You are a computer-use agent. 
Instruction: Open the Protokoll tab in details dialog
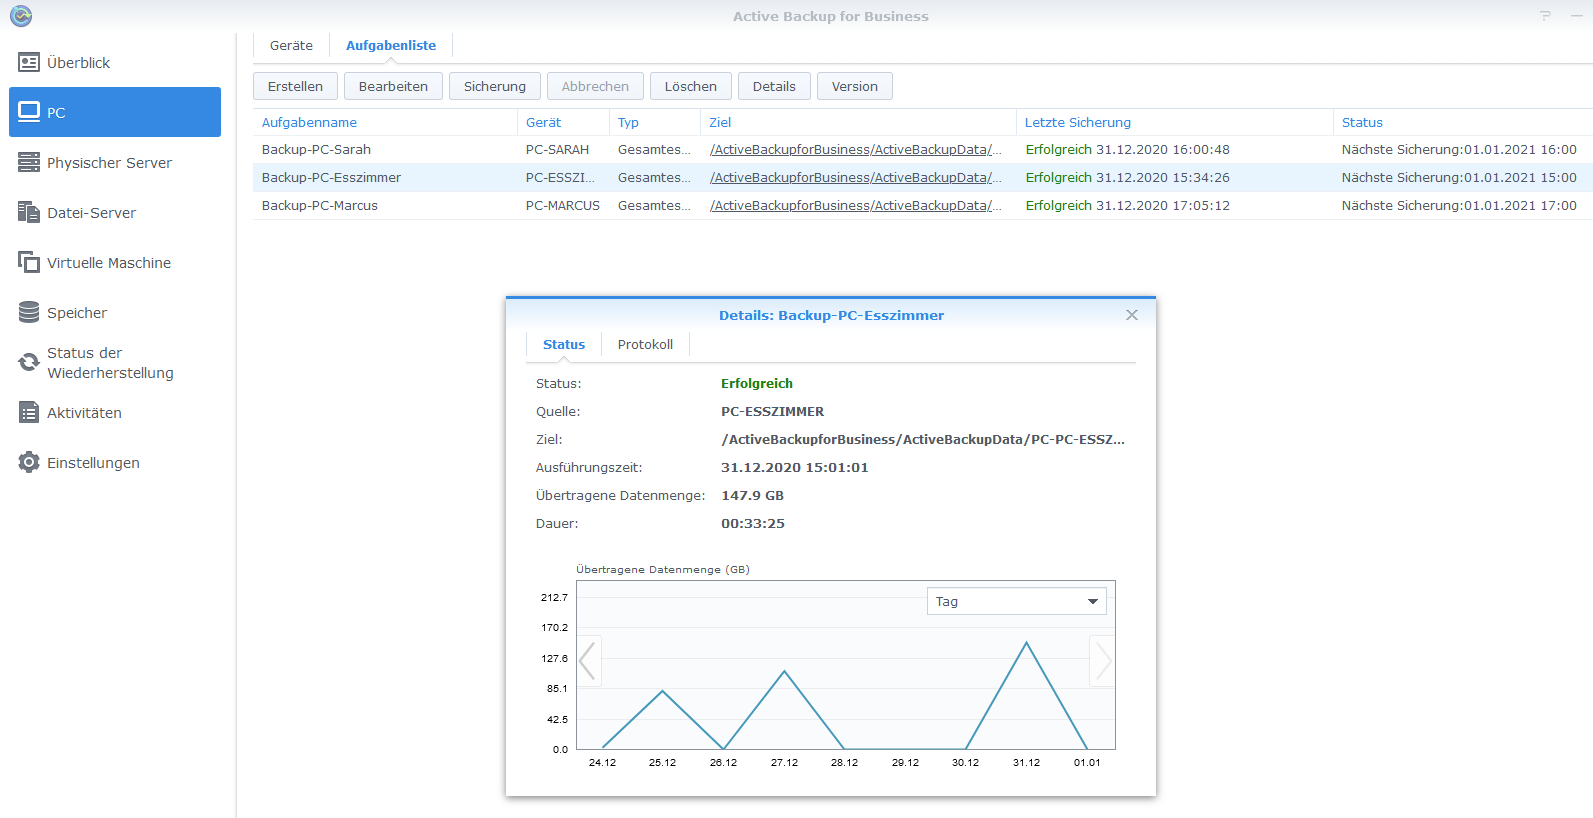645,344
